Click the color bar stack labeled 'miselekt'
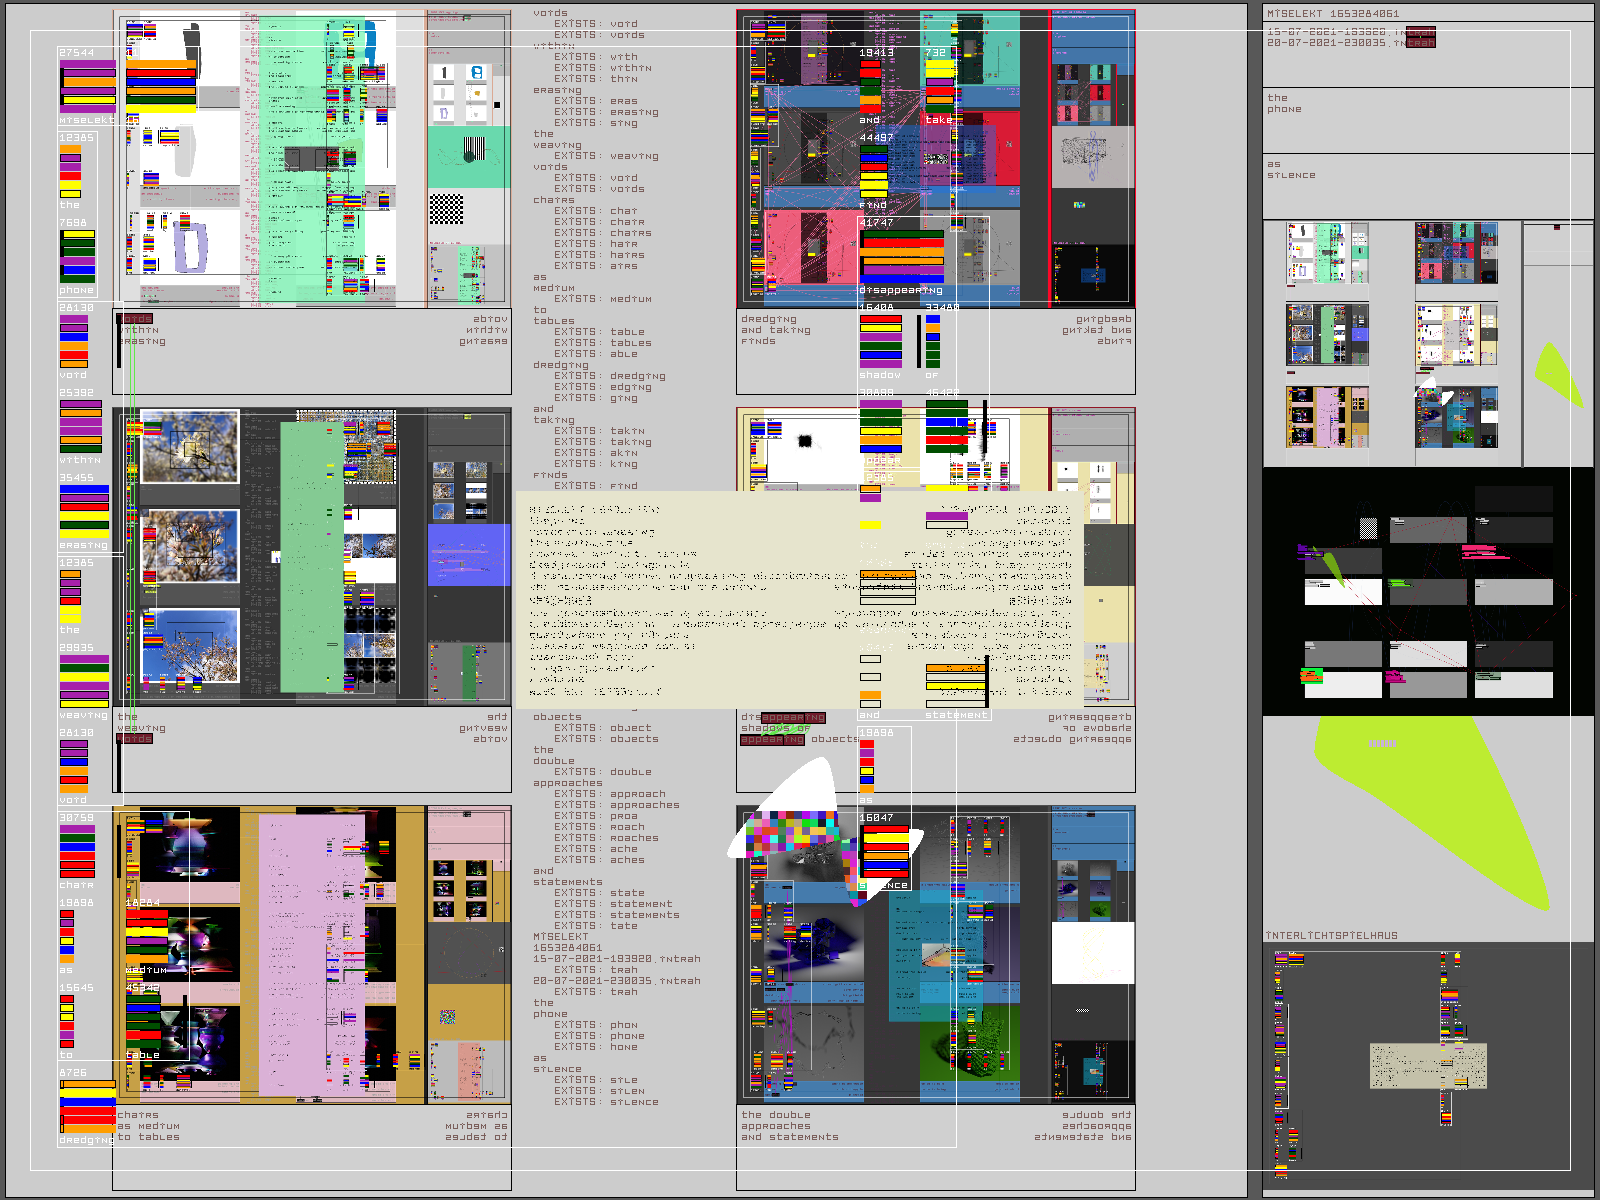Image resolution: width=1600 pixels, height=1200 pixels. coord(88,88)
